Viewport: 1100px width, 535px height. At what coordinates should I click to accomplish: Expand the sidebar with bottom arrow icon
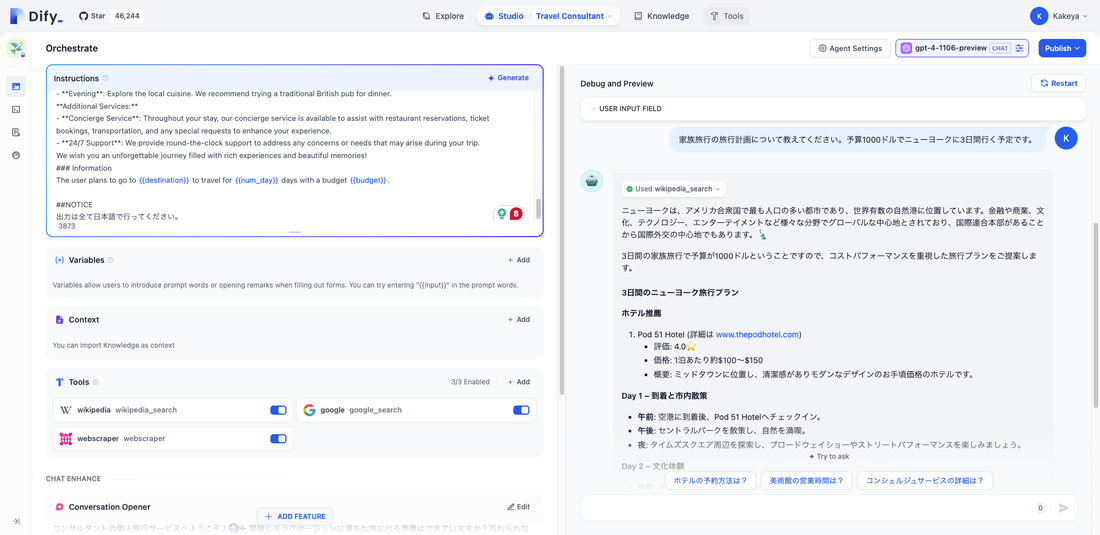coord(16,521)
